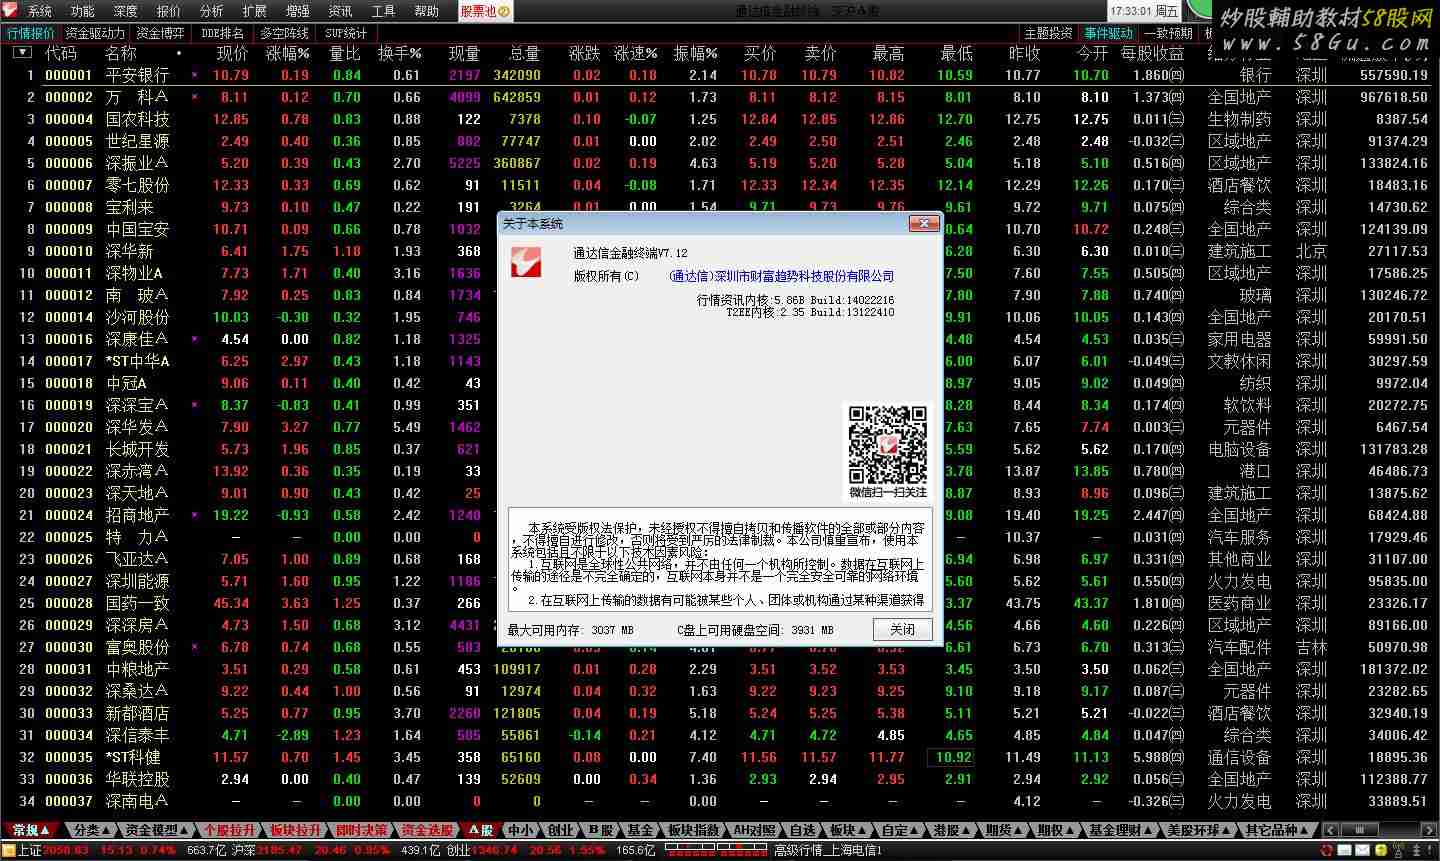Expand the 板块 bottom tab menu

point(848,830)
